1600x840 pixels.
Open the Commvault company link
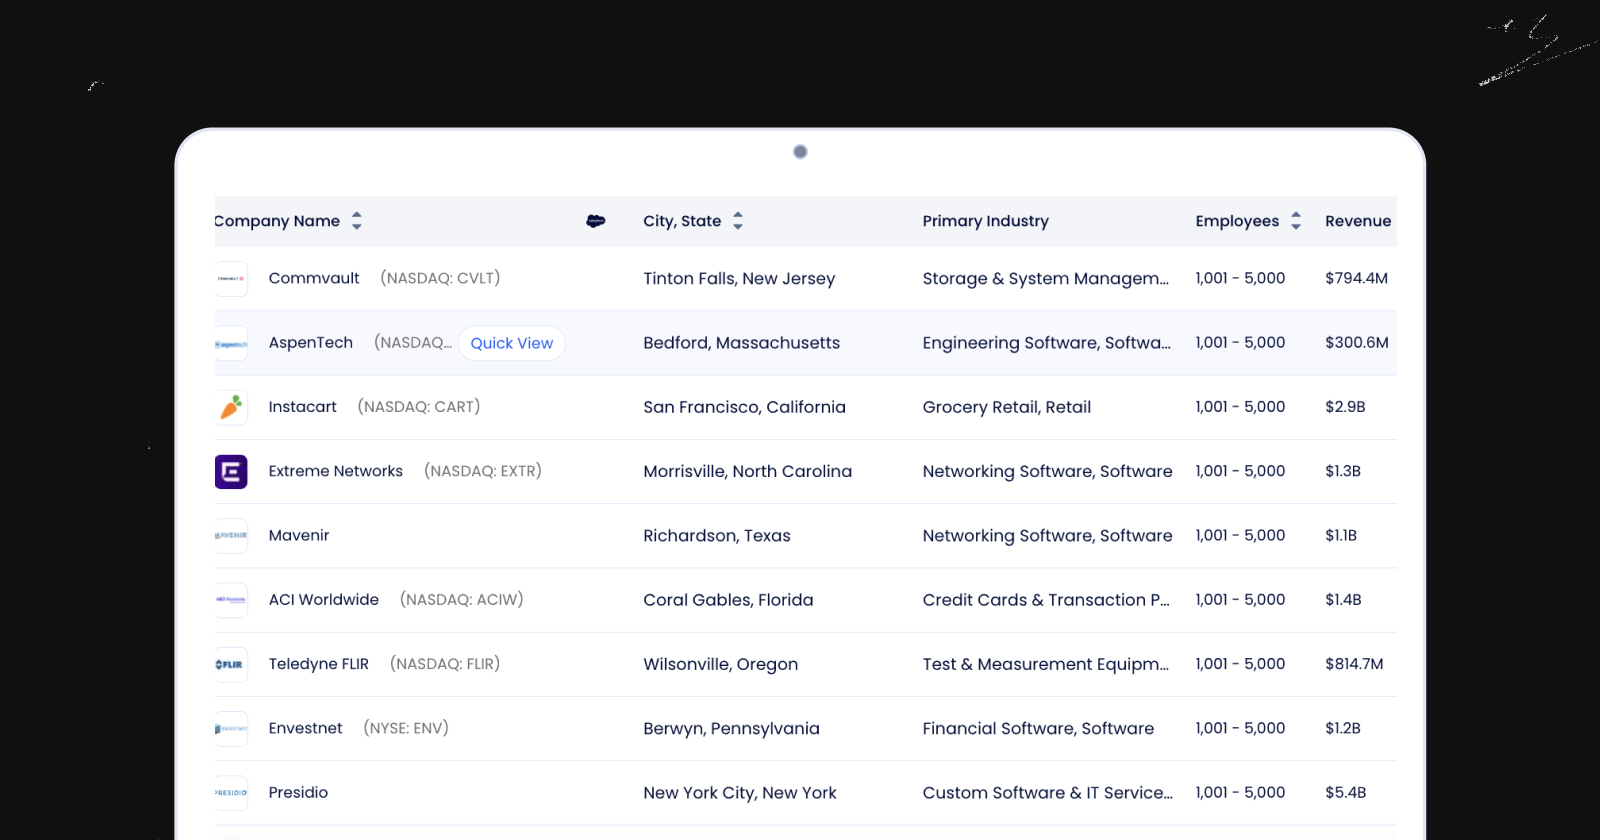point(314,278)
